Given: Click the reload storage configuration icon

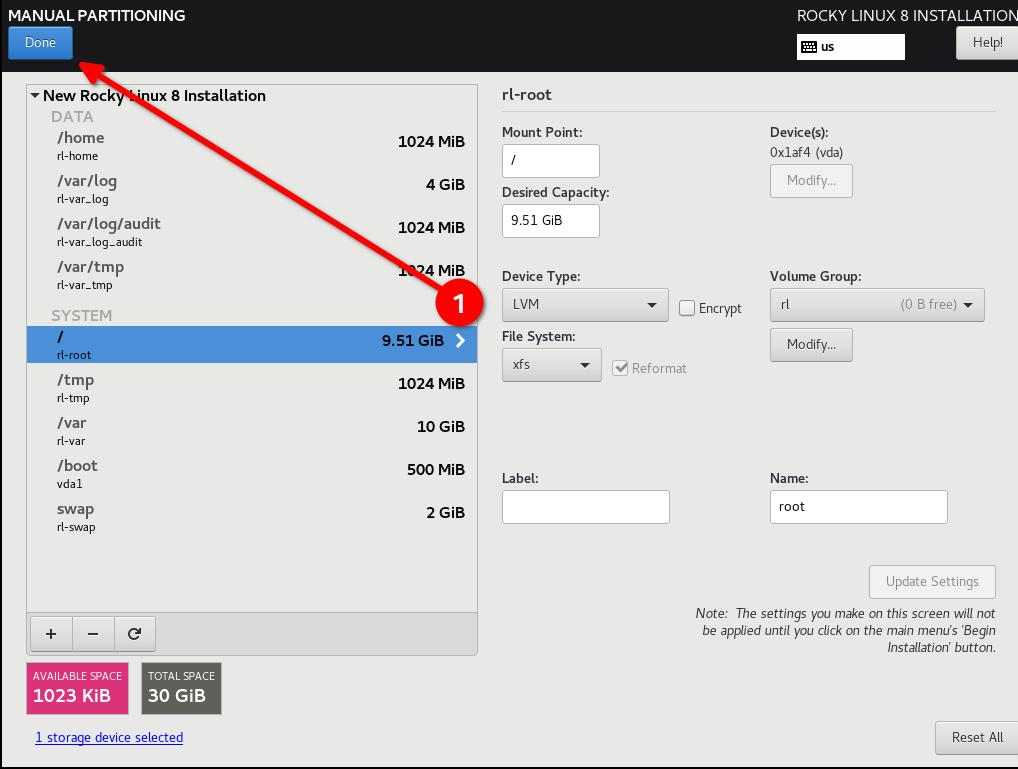Looking at the screenshot, I should point(135,633).
